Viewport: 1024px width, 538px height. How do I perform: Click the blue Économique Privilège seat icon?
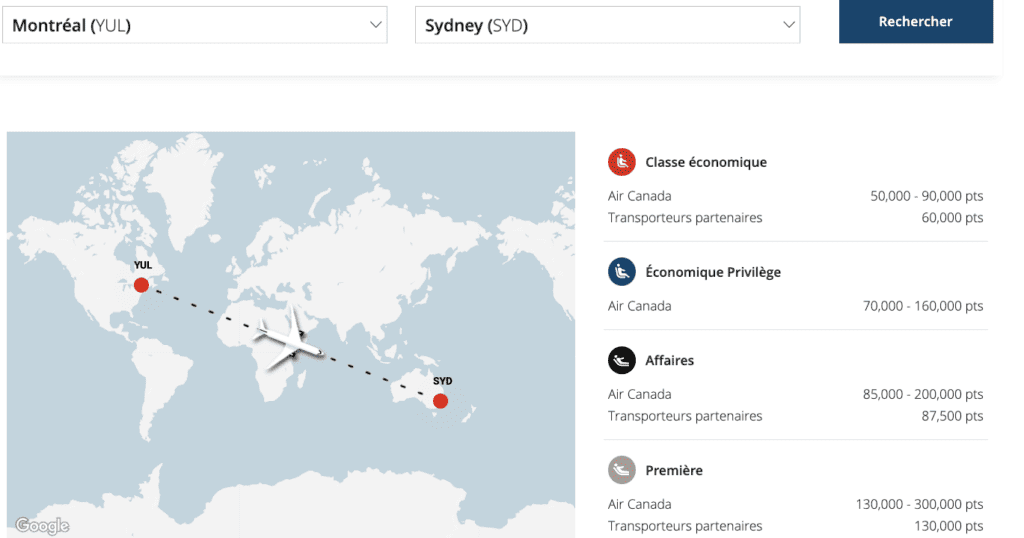(x=622, y=272)
